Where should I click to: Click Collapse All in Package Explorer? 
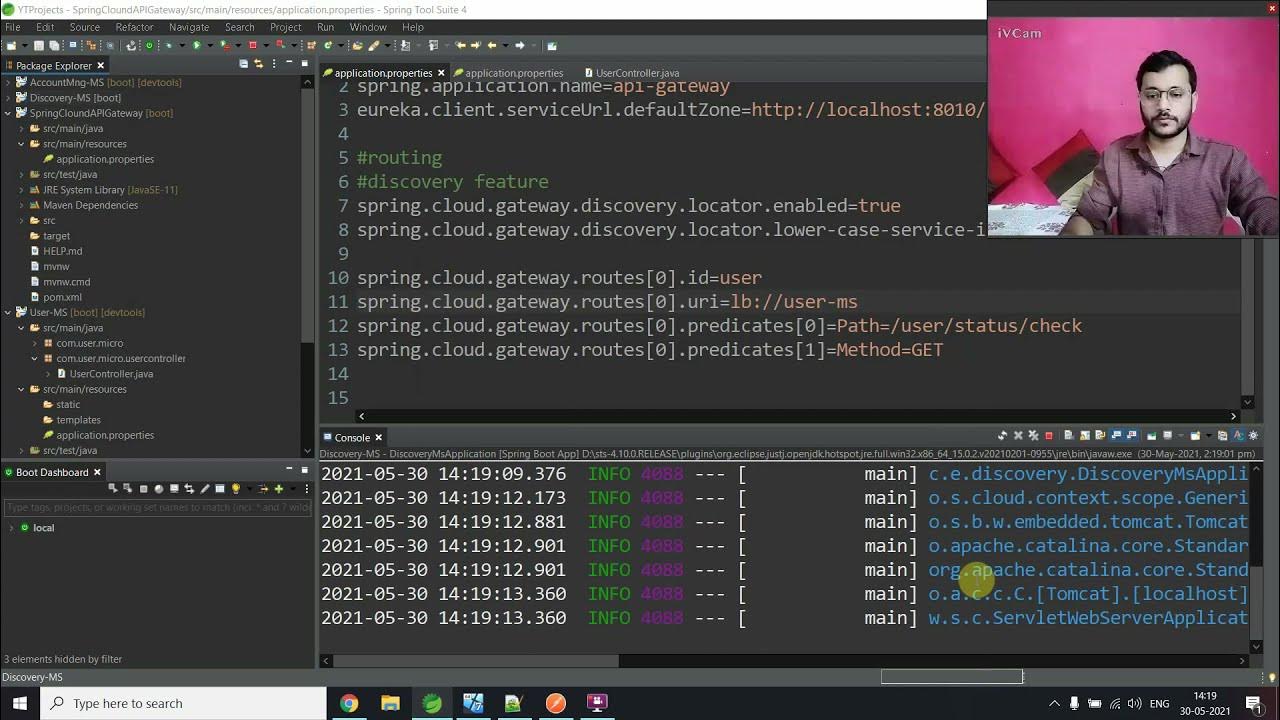[x=243, y=64]
